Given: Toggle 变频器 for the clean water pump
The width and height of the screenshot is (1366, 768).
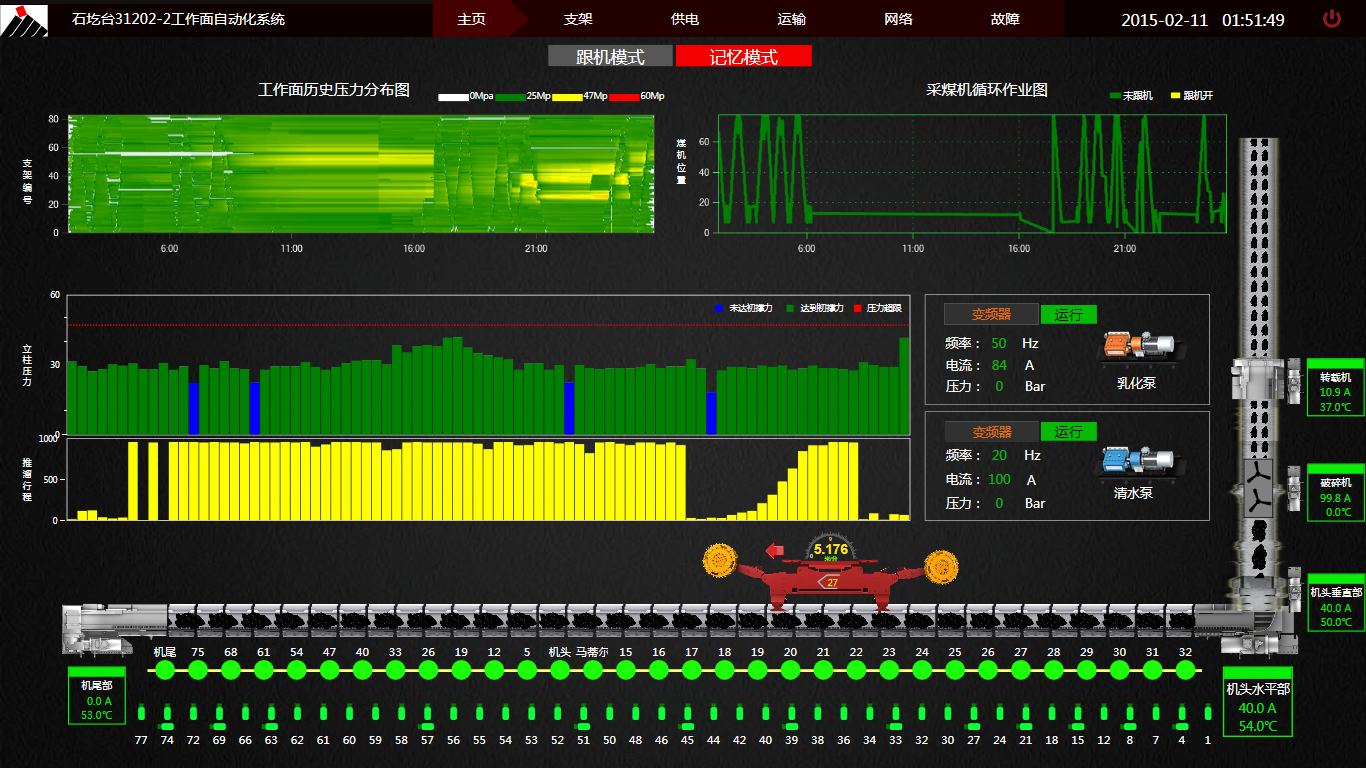Looking at the screenshot, I should (991, 432).
